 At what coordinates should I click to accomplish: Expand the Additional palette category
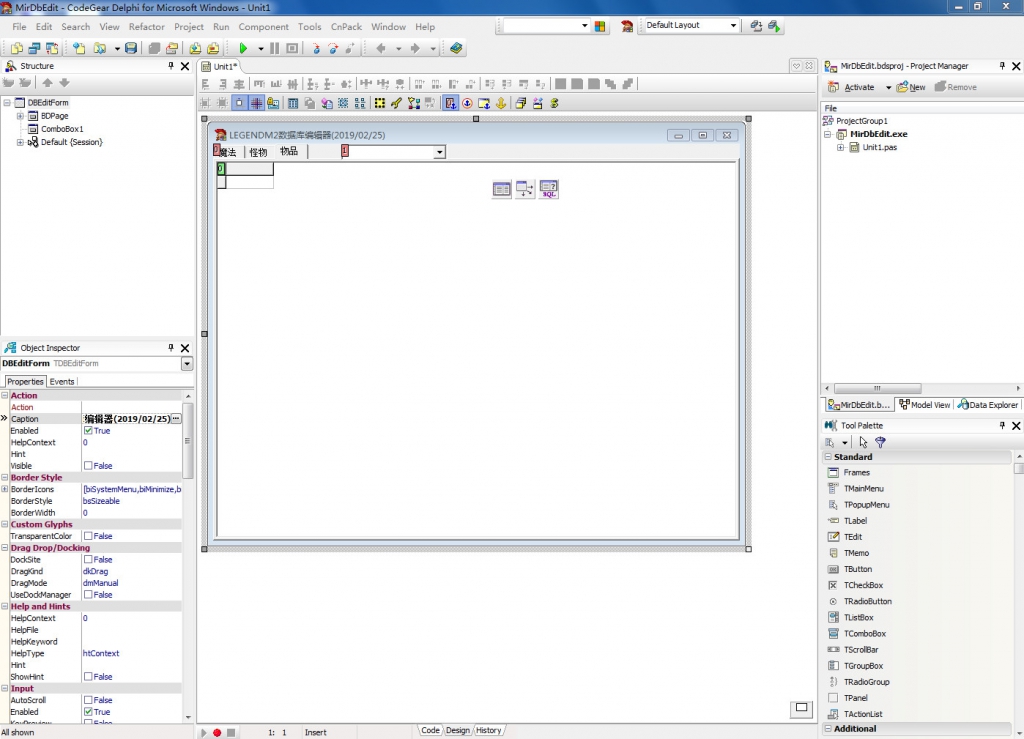tap(828, 729)
